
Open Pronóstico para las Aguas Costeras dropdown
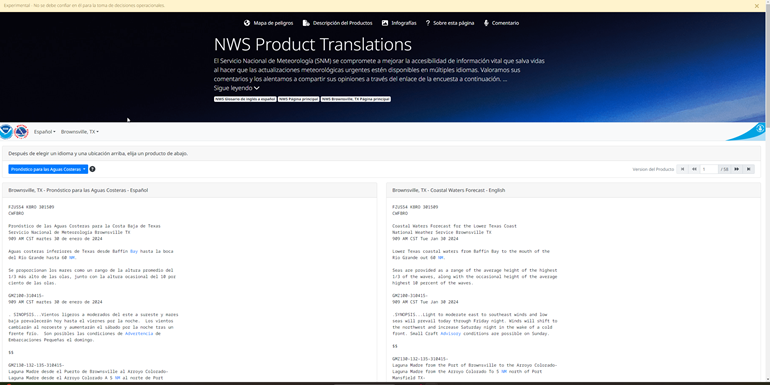pos(48,169)
